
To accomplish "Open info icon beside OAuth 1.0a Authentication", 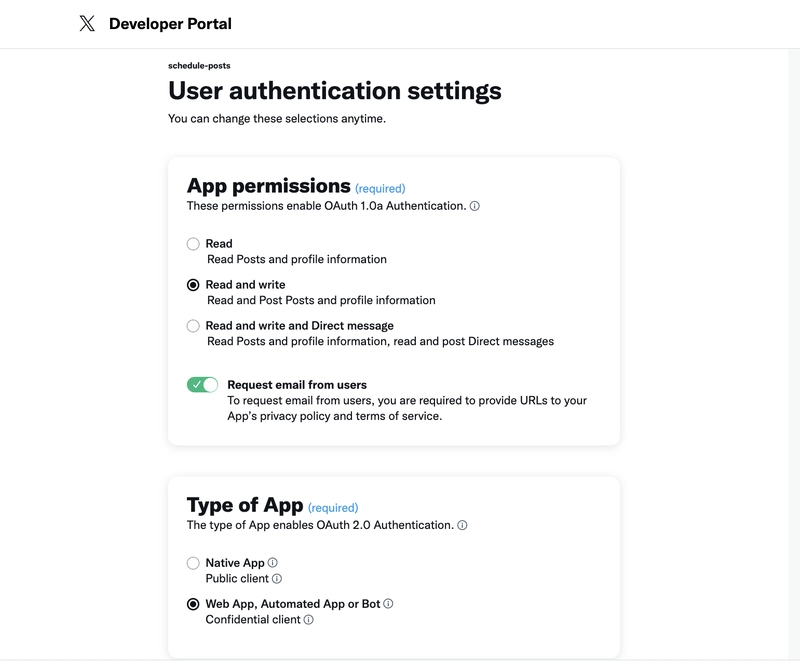I will (474, 206).
